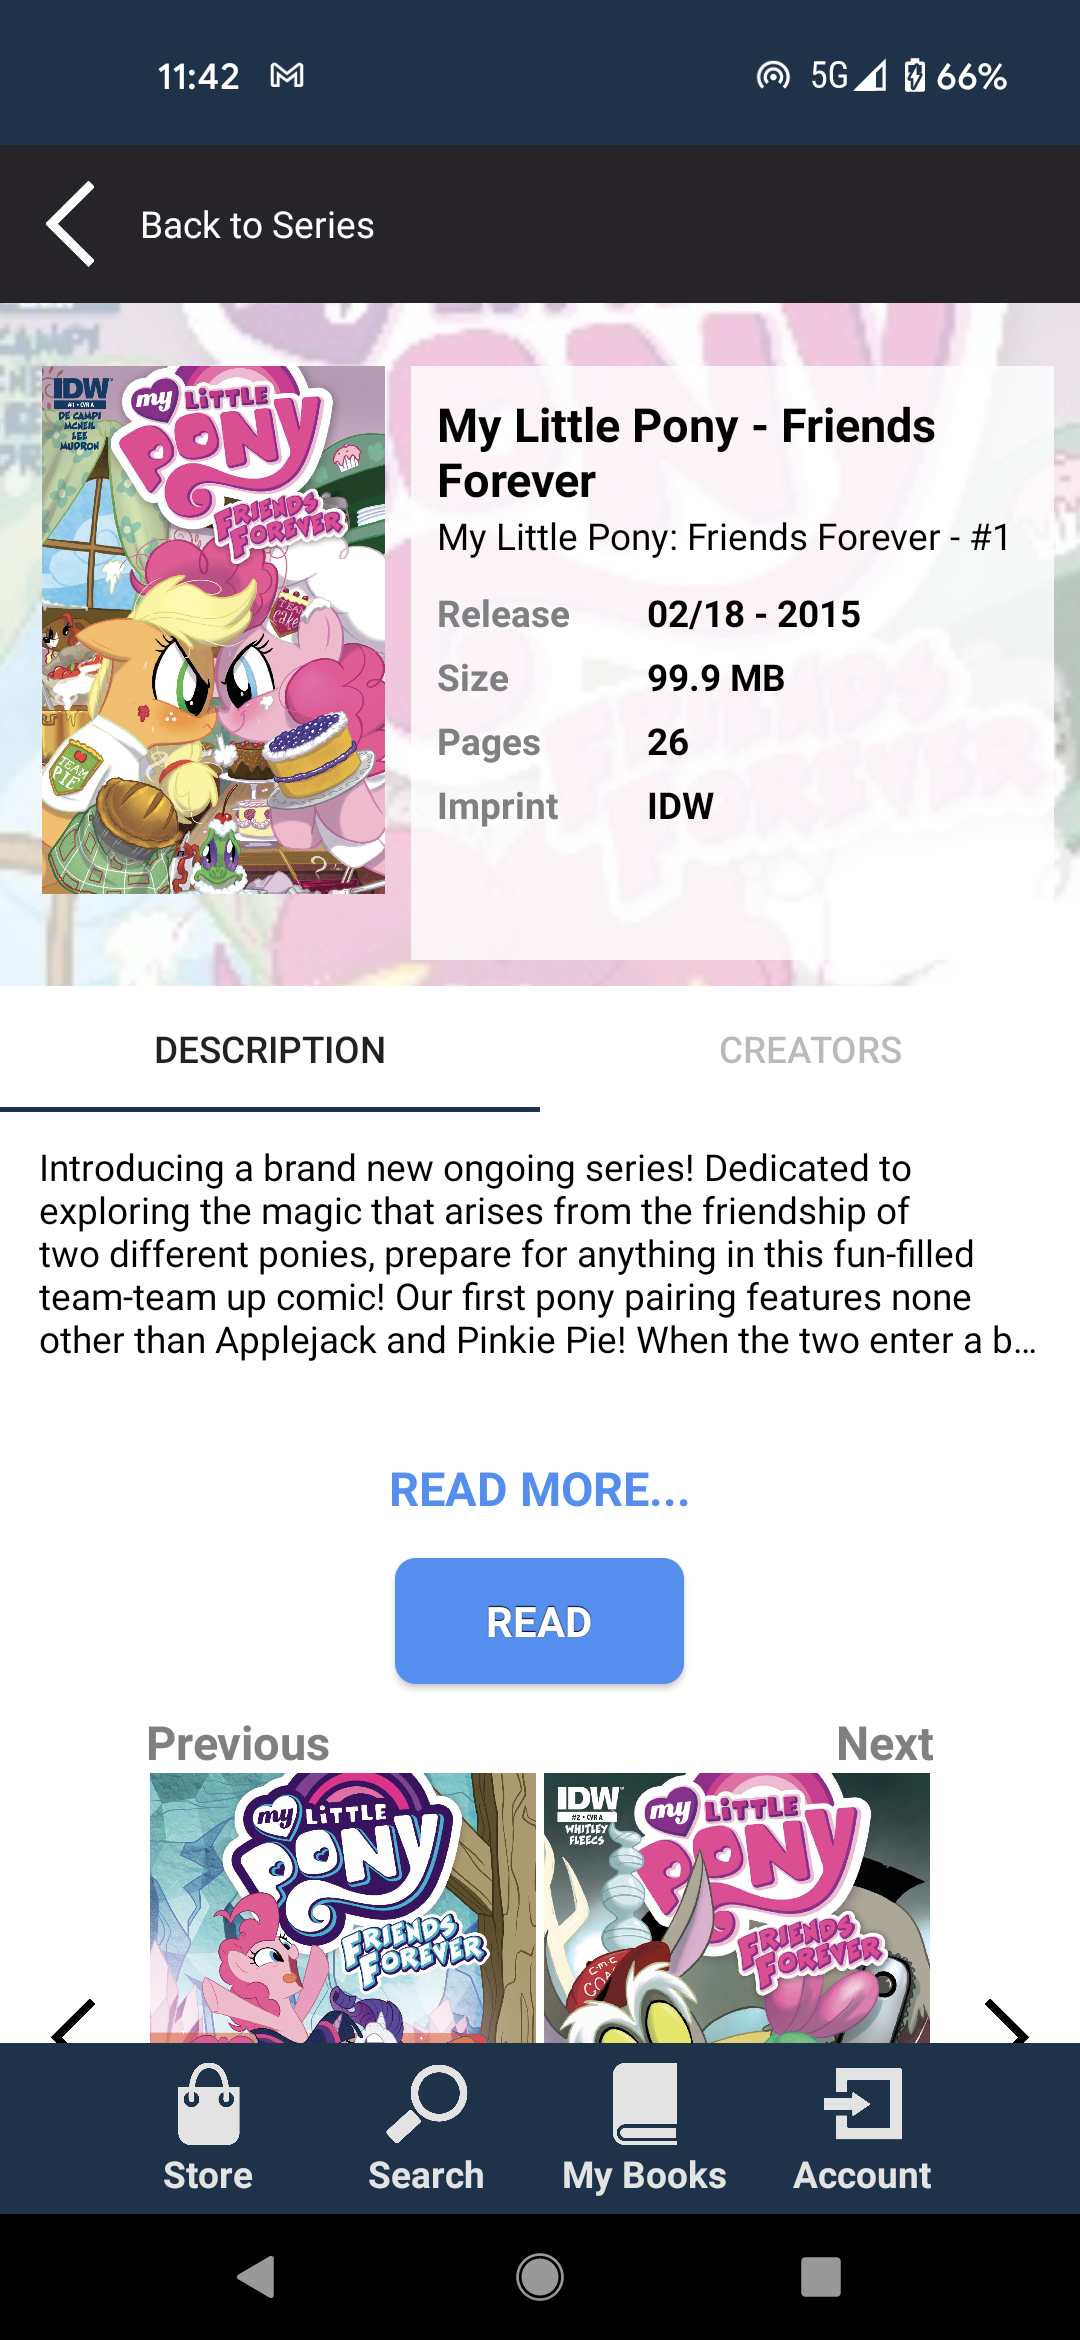Click the Back to Series text
Viewport: 1080px width, 2340px height.
[x=257, y=225]
